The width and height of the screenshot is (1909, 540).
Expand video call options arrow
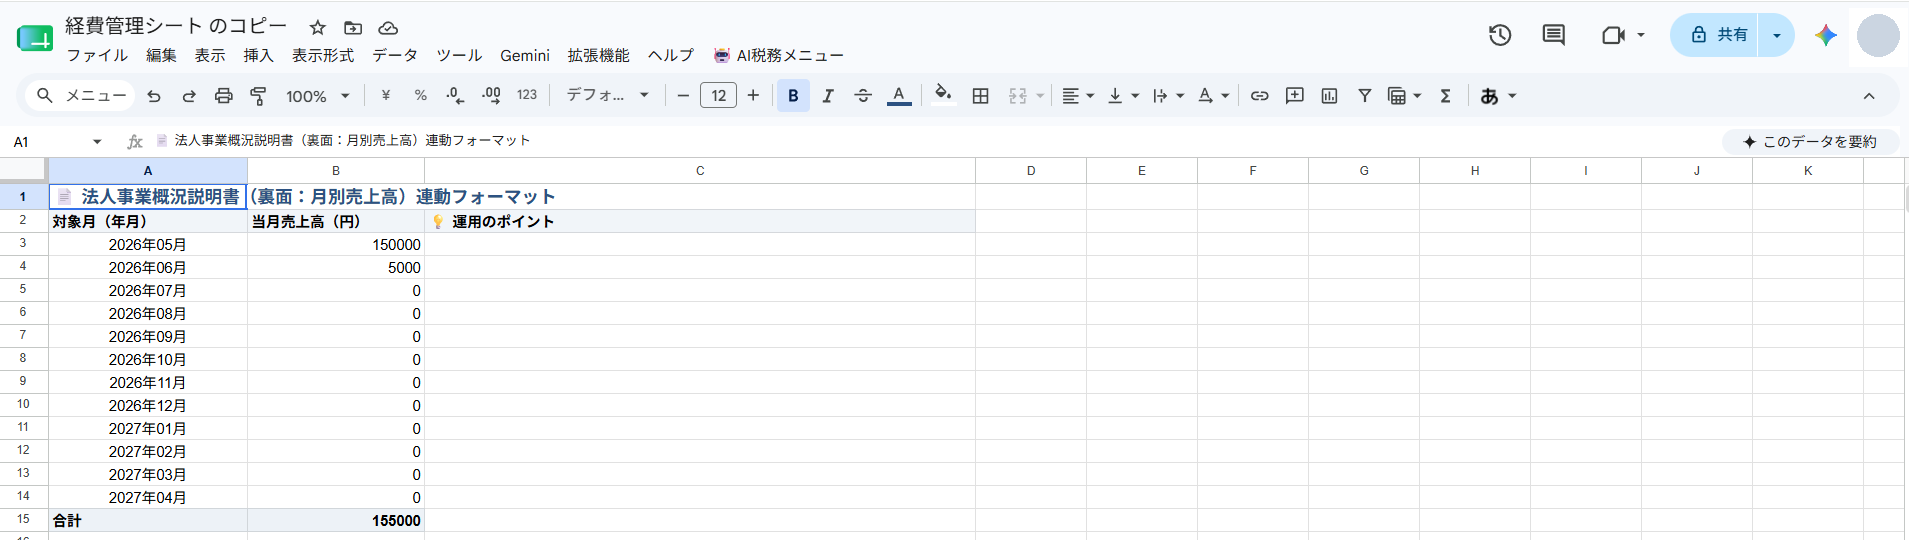[1641, 35]
